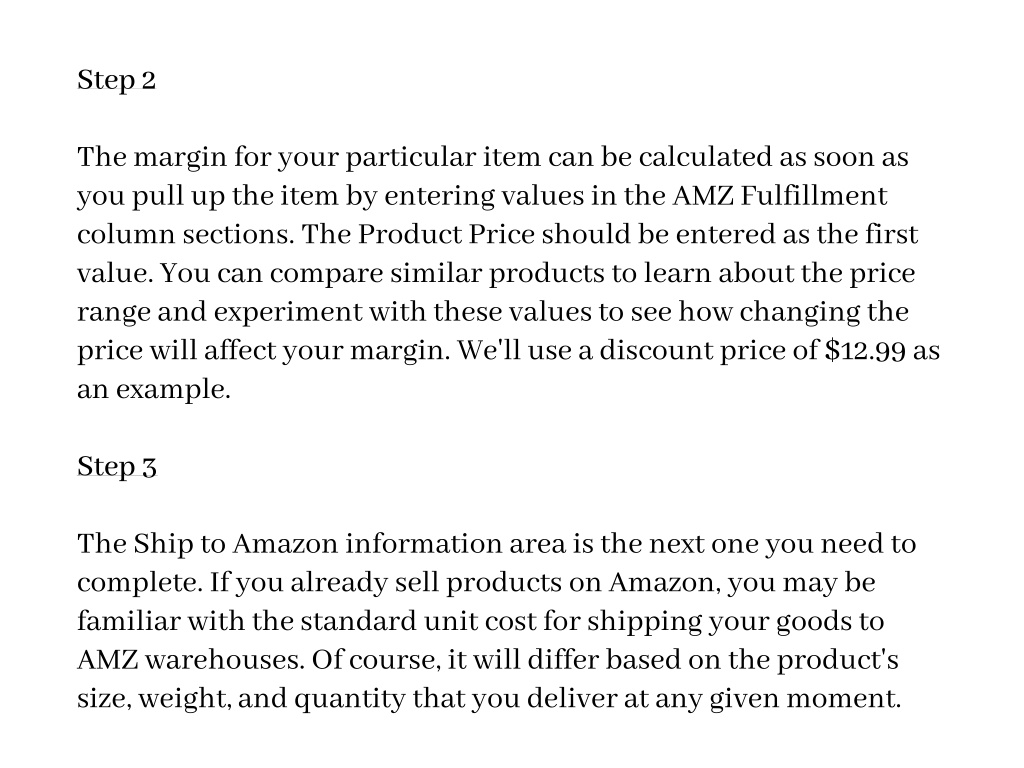Screen dimensions: 1024x768
Task: Click the words 'an example.'
Action: pyautogui.click(x=153, y=390)
